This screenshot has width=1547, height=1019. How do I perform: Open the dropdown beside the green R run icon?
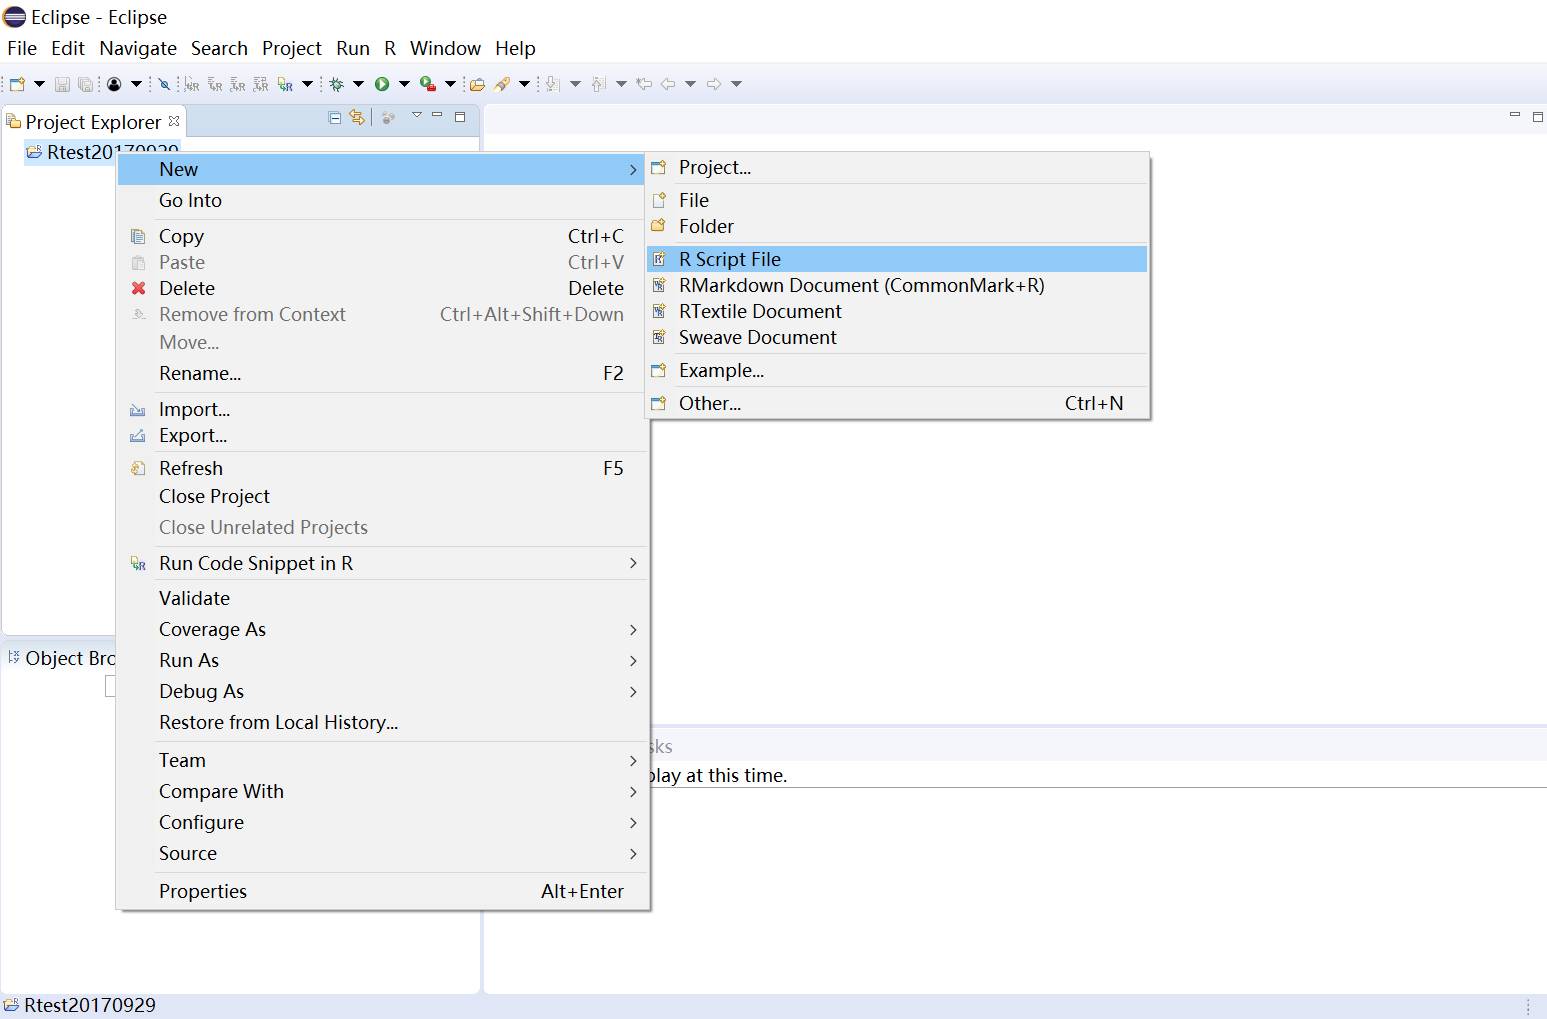coord(307,84)
